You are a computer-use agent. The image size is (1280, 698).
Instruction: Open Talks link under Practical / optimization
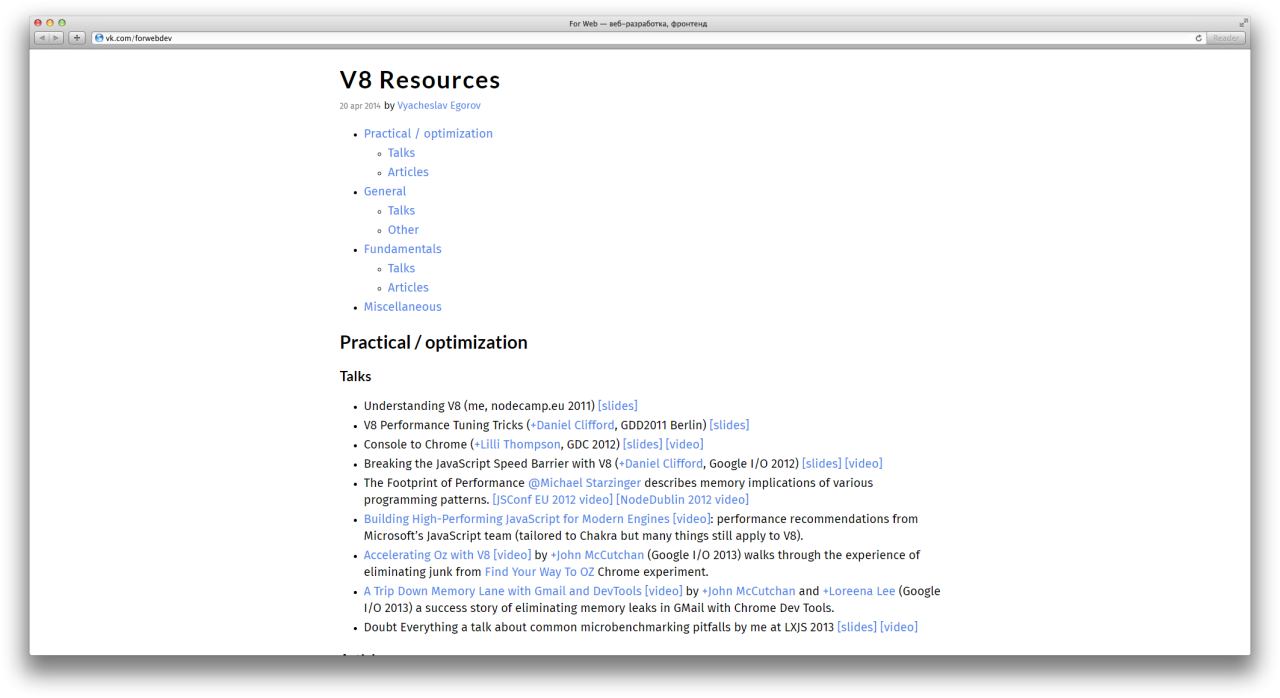click(x=401, y=153)
